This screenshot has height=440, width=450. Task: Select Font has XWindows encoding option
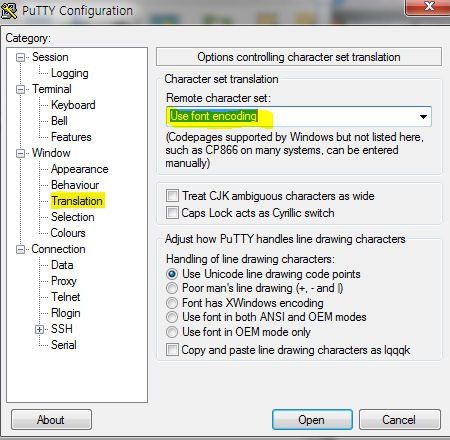[x=172, y=303]
